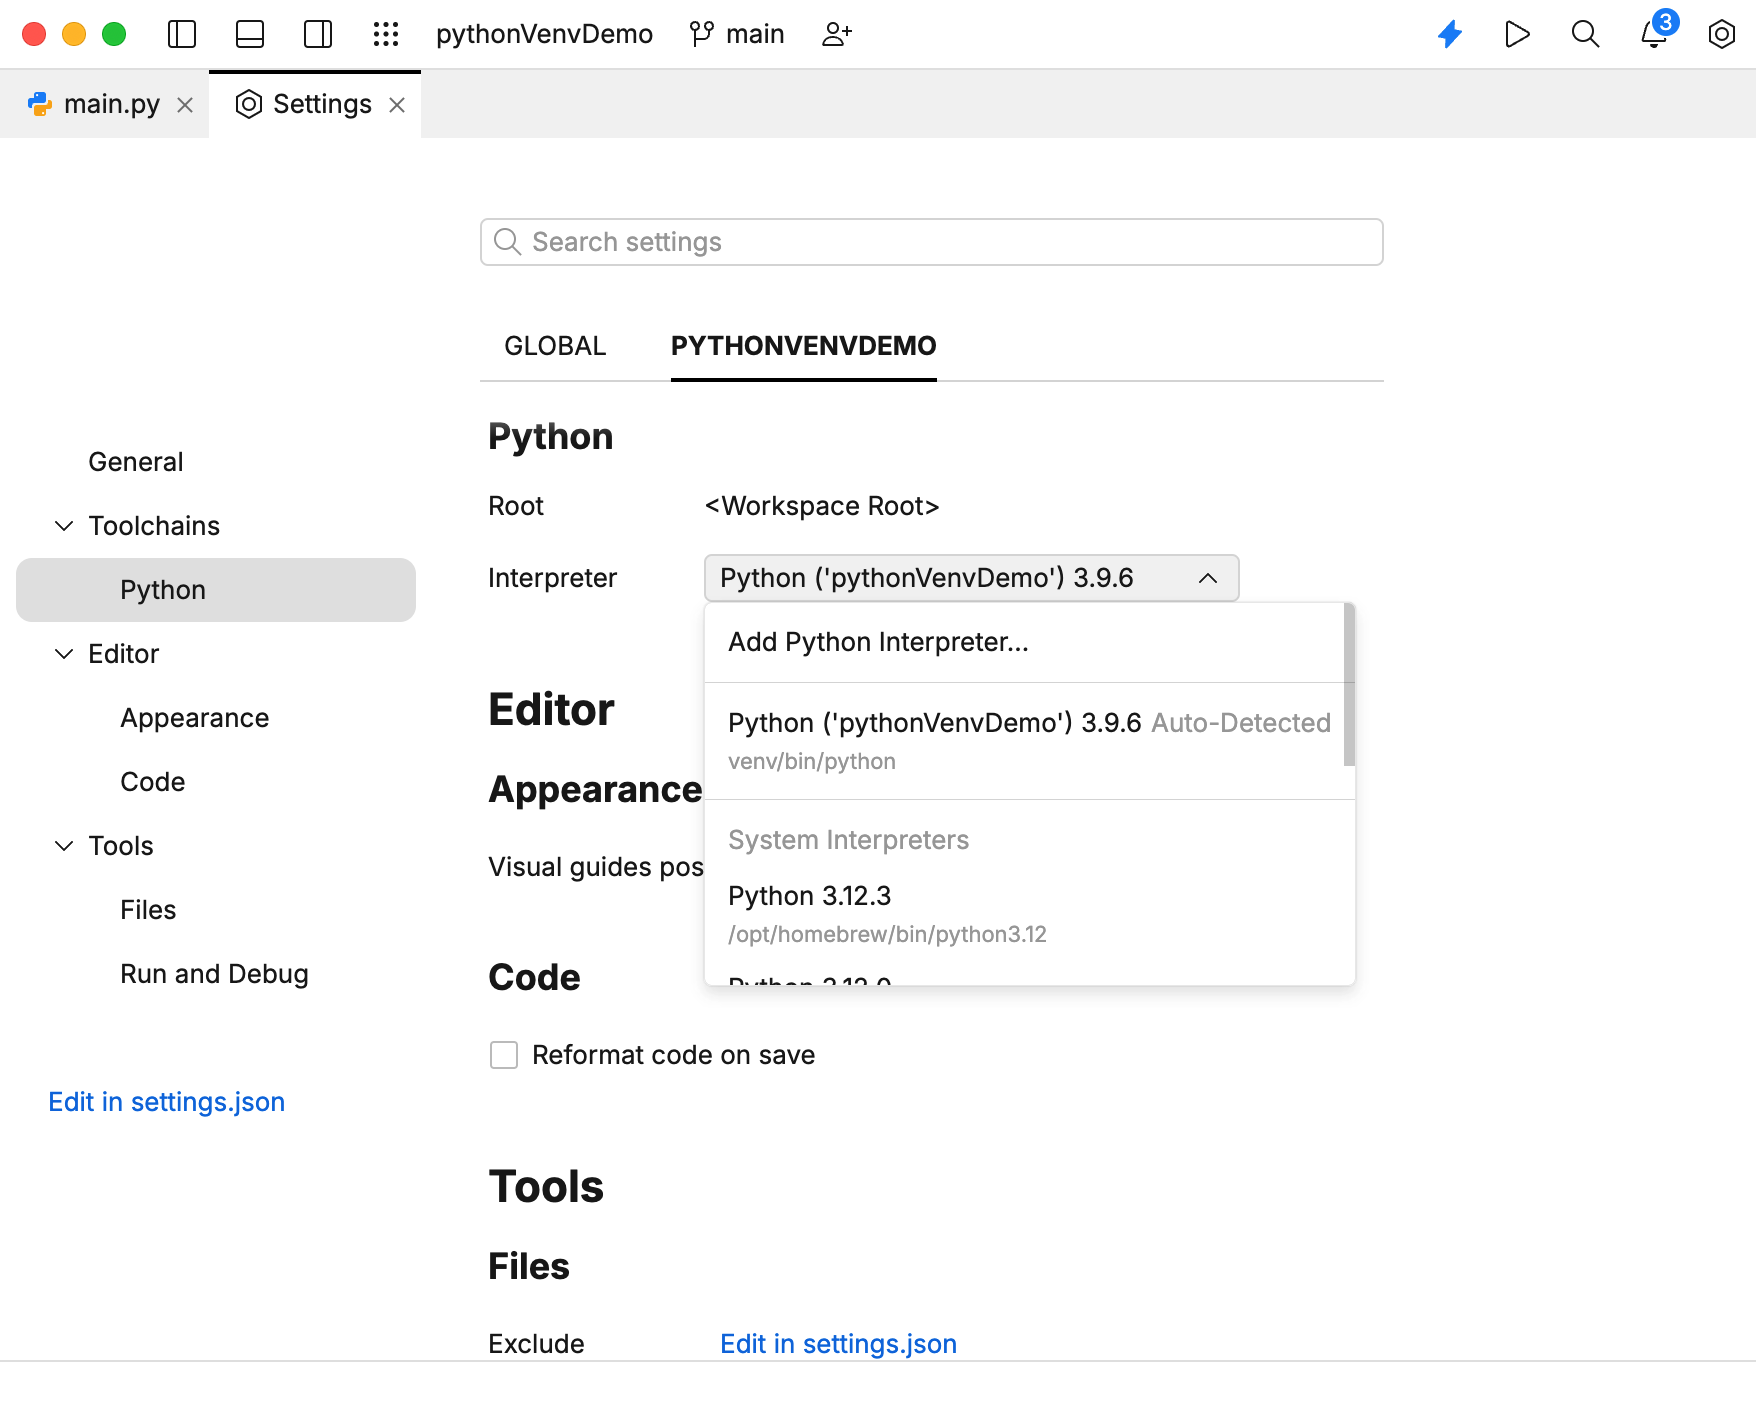This screenshot has width=1756, height=1408.
Task: Run the project with the play icon
Action: pyautogui.click(x=1517, y=33)
